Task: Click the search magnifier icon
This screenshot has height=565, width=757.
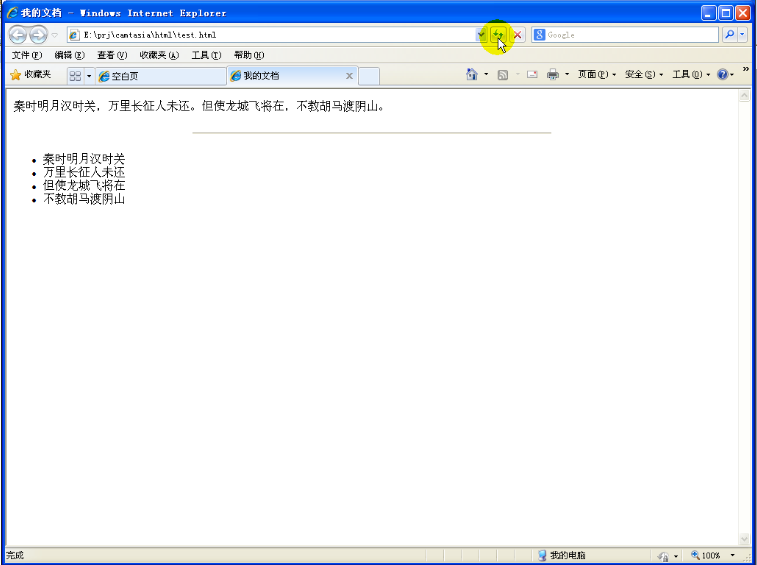Action: click(729, 35)
